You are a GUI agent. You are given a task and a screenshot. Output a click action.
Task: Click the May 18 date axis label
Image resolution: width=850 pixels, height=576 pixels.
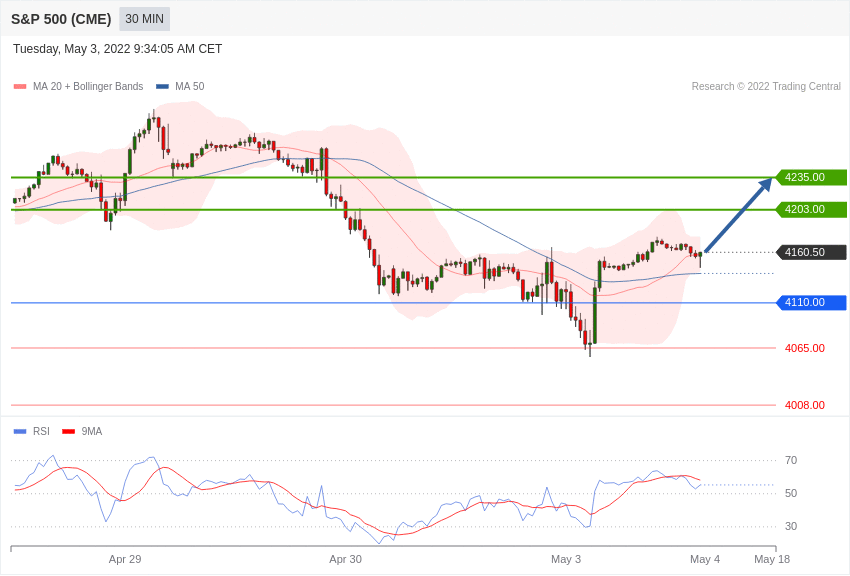tap(772, 559)
